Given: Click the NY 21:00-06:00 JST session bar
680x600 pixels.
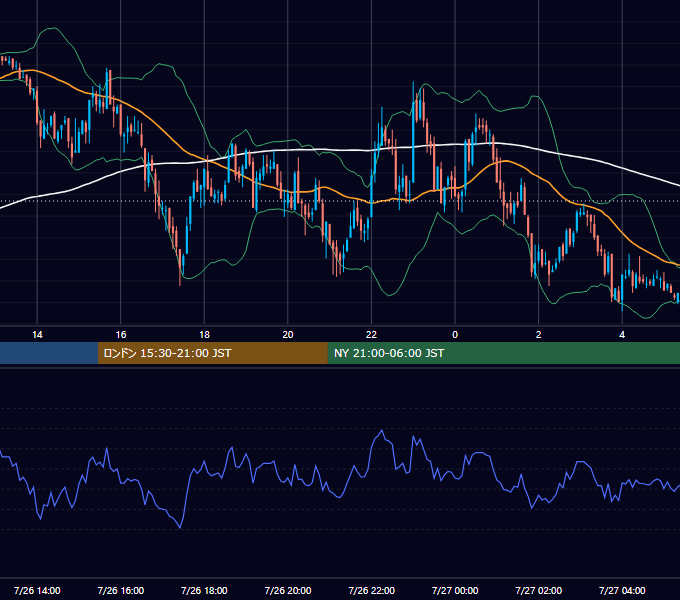Looking at the screenshot, I should tap(503, 353).
